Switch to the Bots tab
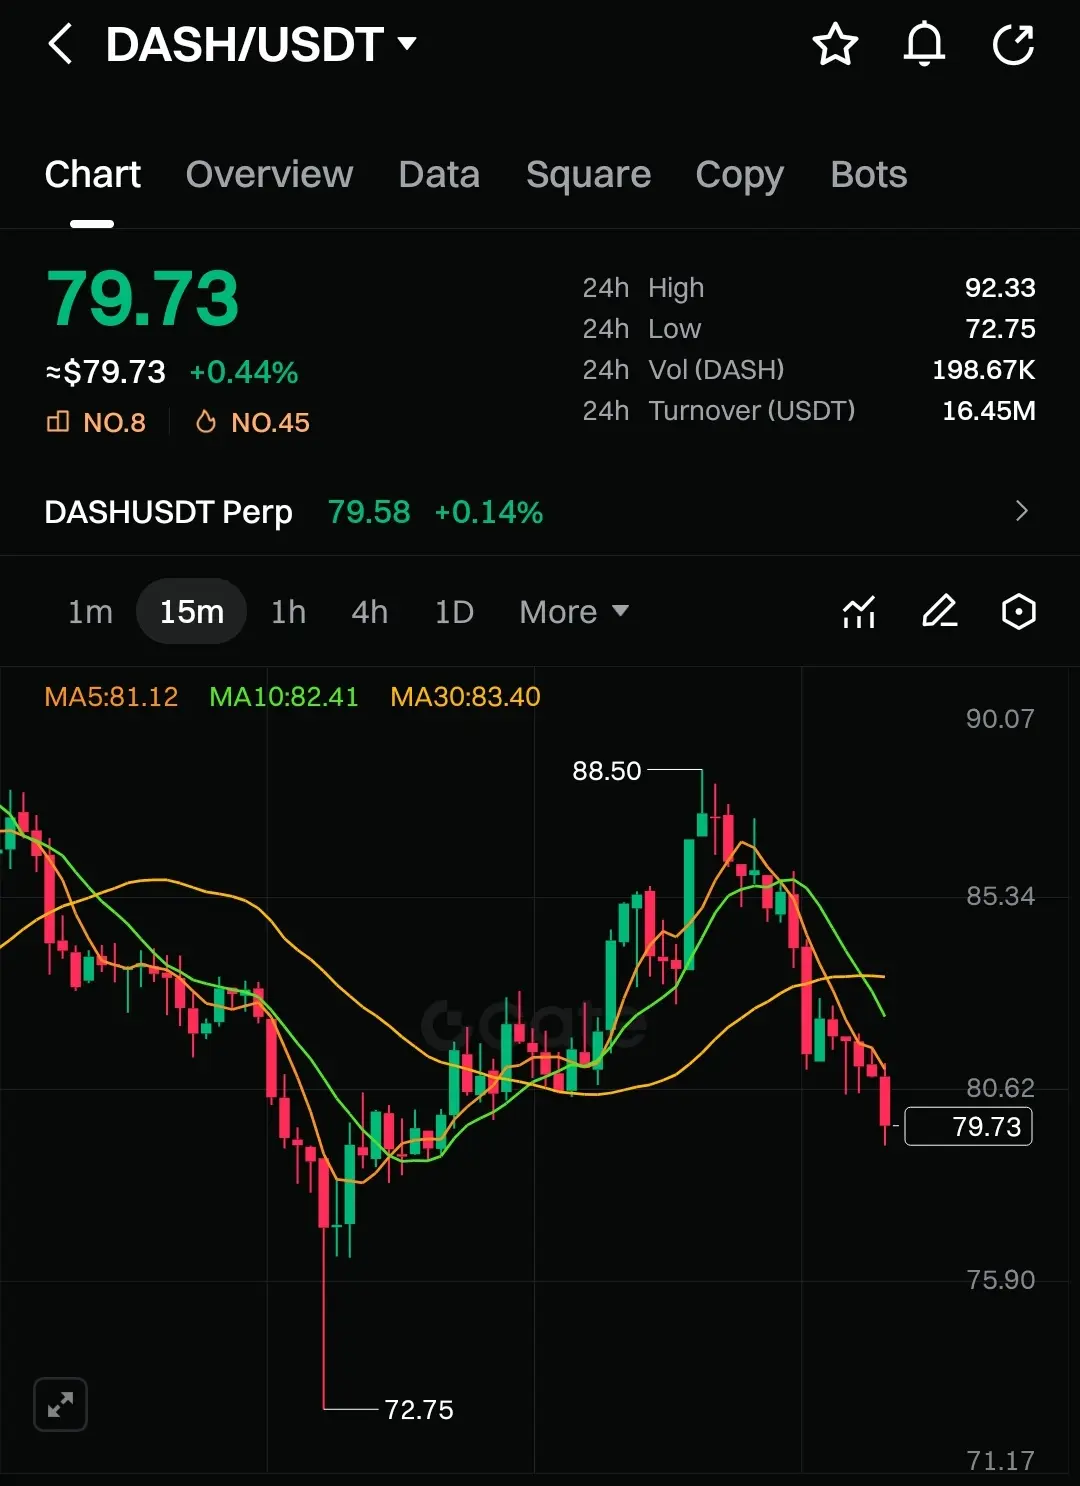This screenshot has height=1486, width=1080. point(868,174)
